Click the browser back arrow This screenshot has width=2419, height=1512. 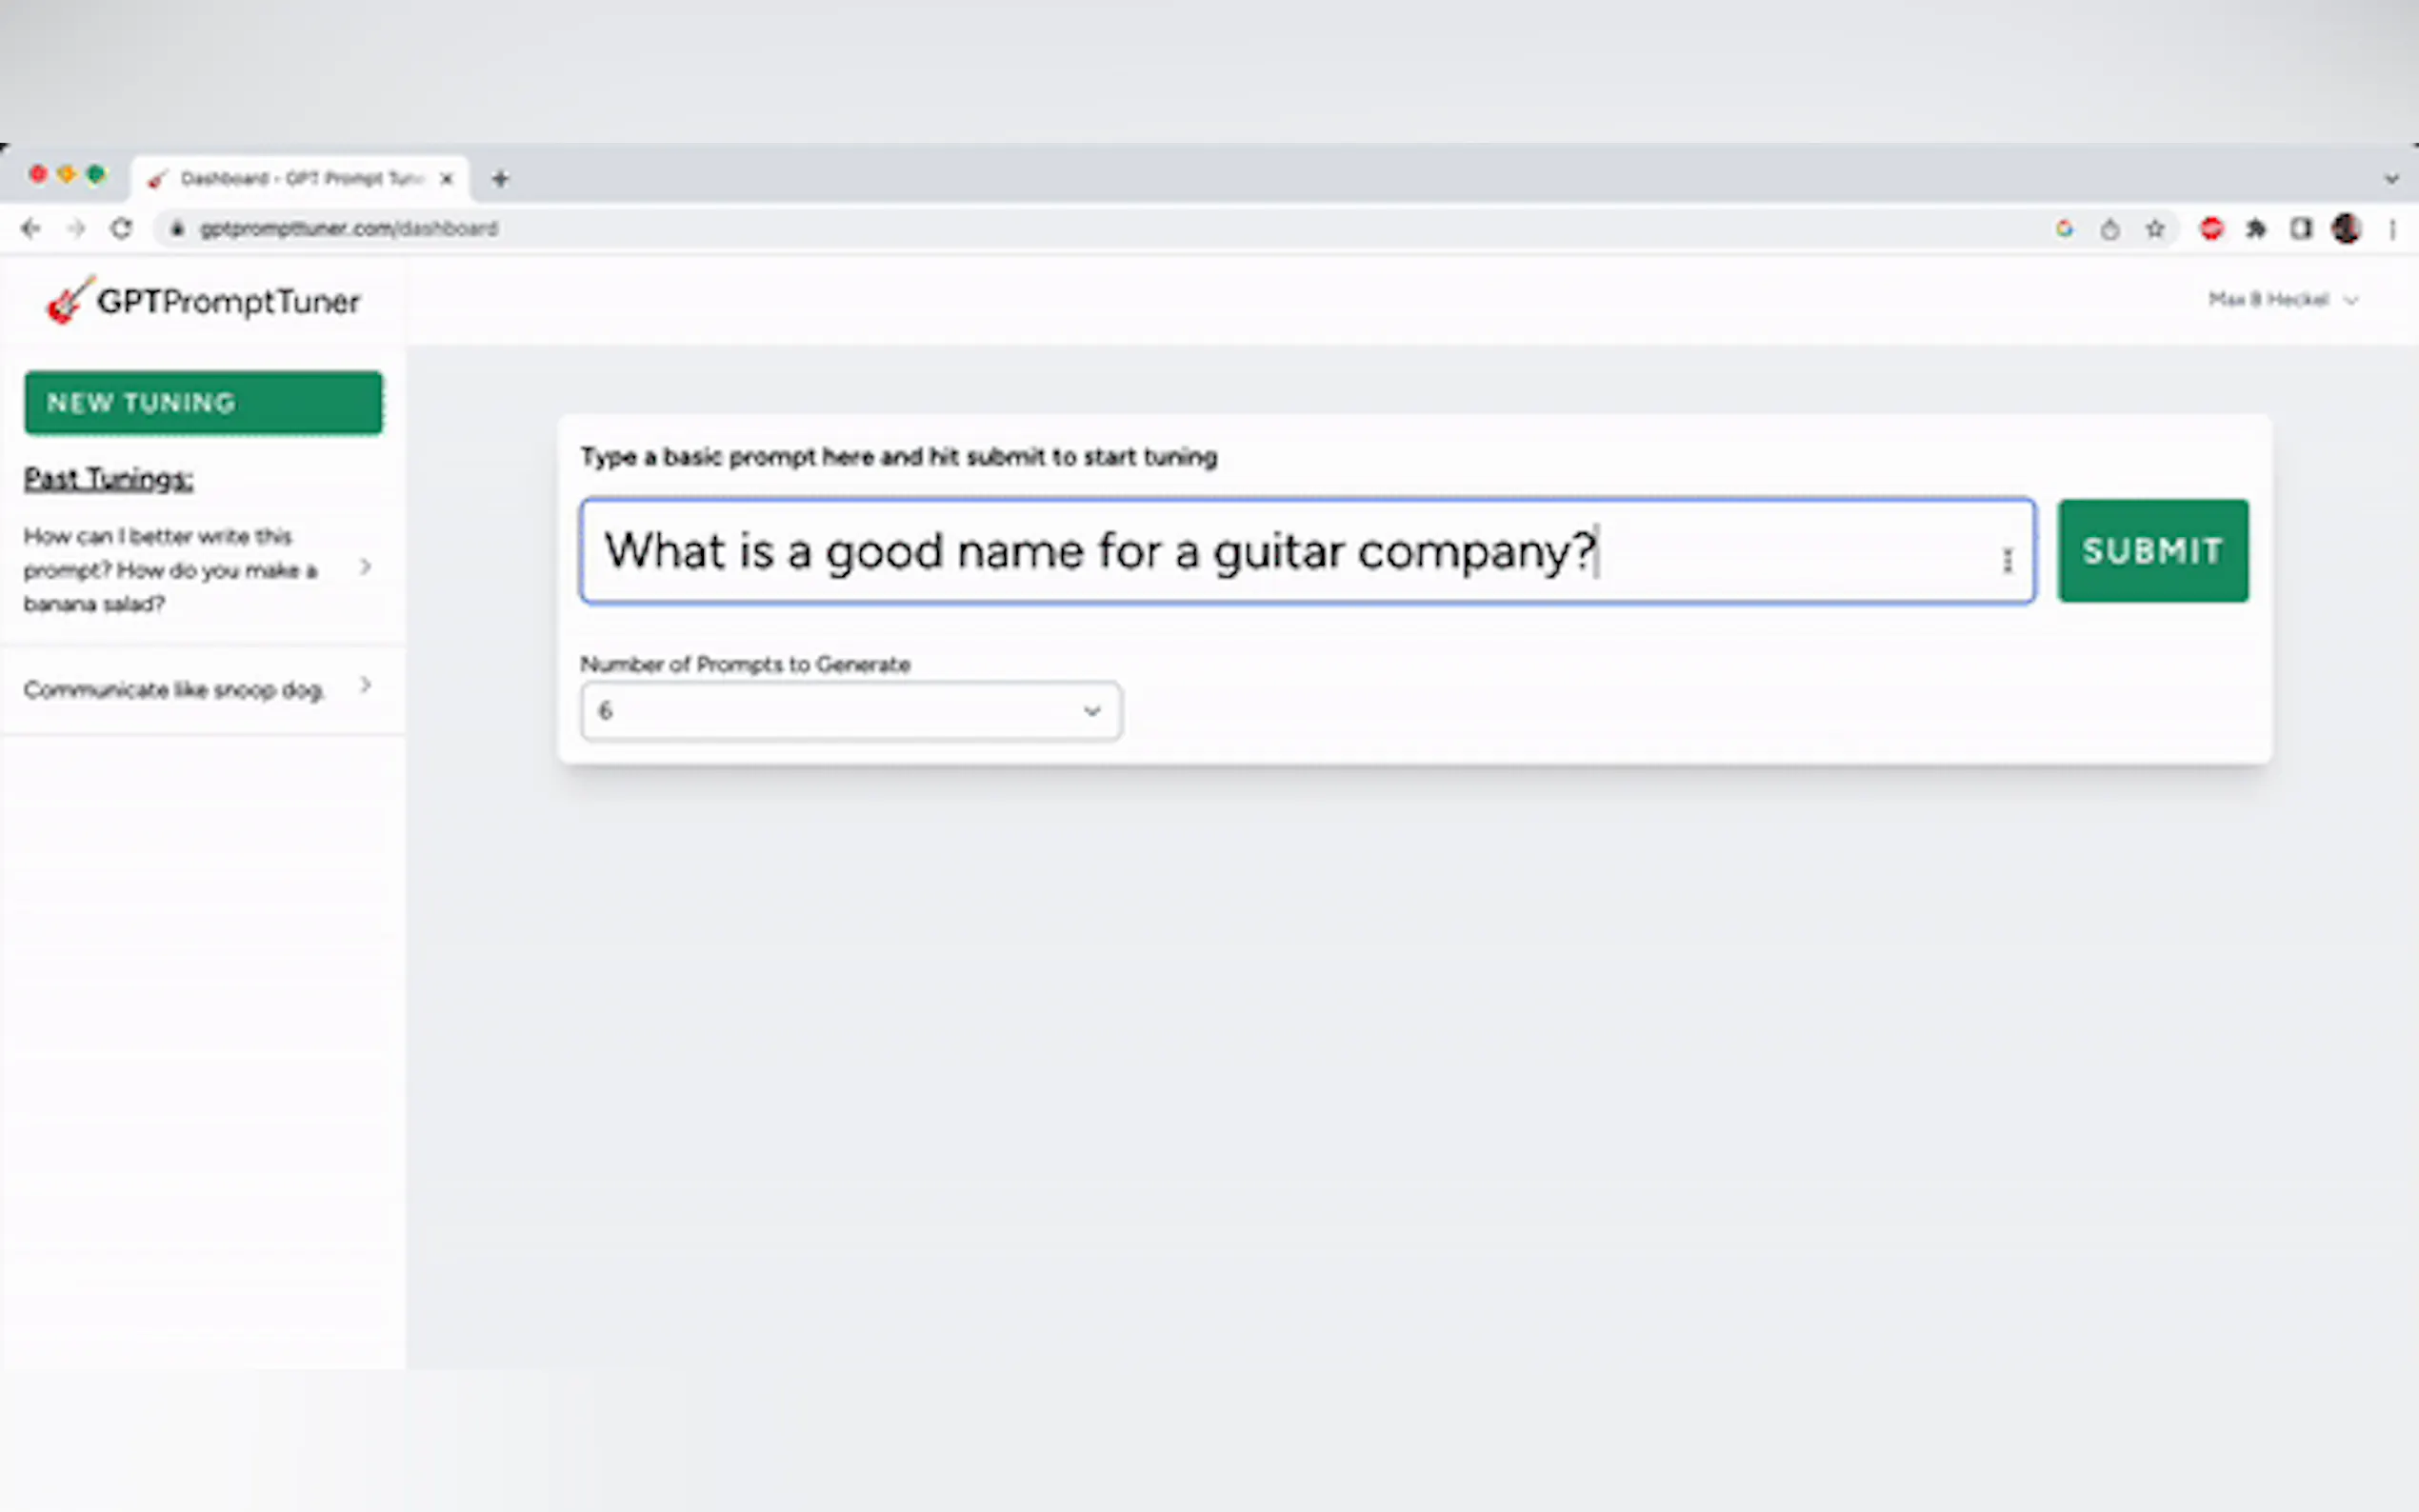click(31, 229)
